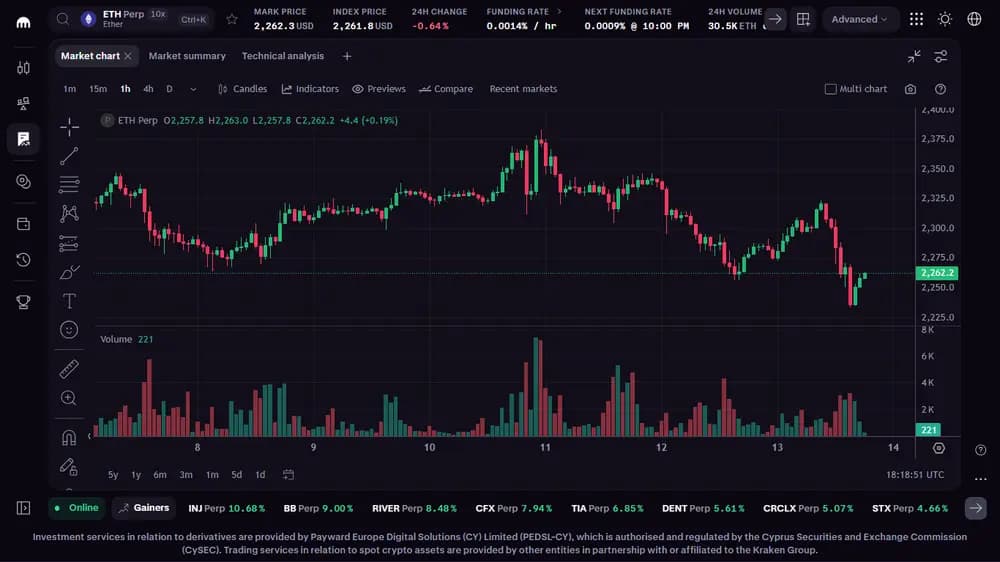Open the wallet sidebar icon
This screenshot has width=1000, height=562.
coord(24,224)
